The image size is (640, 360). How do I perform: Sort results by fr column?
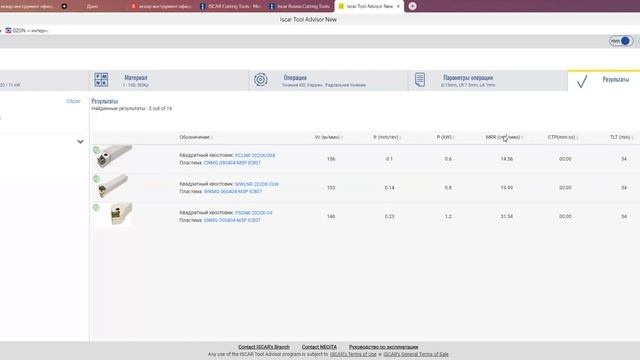[x=387, y=137]
